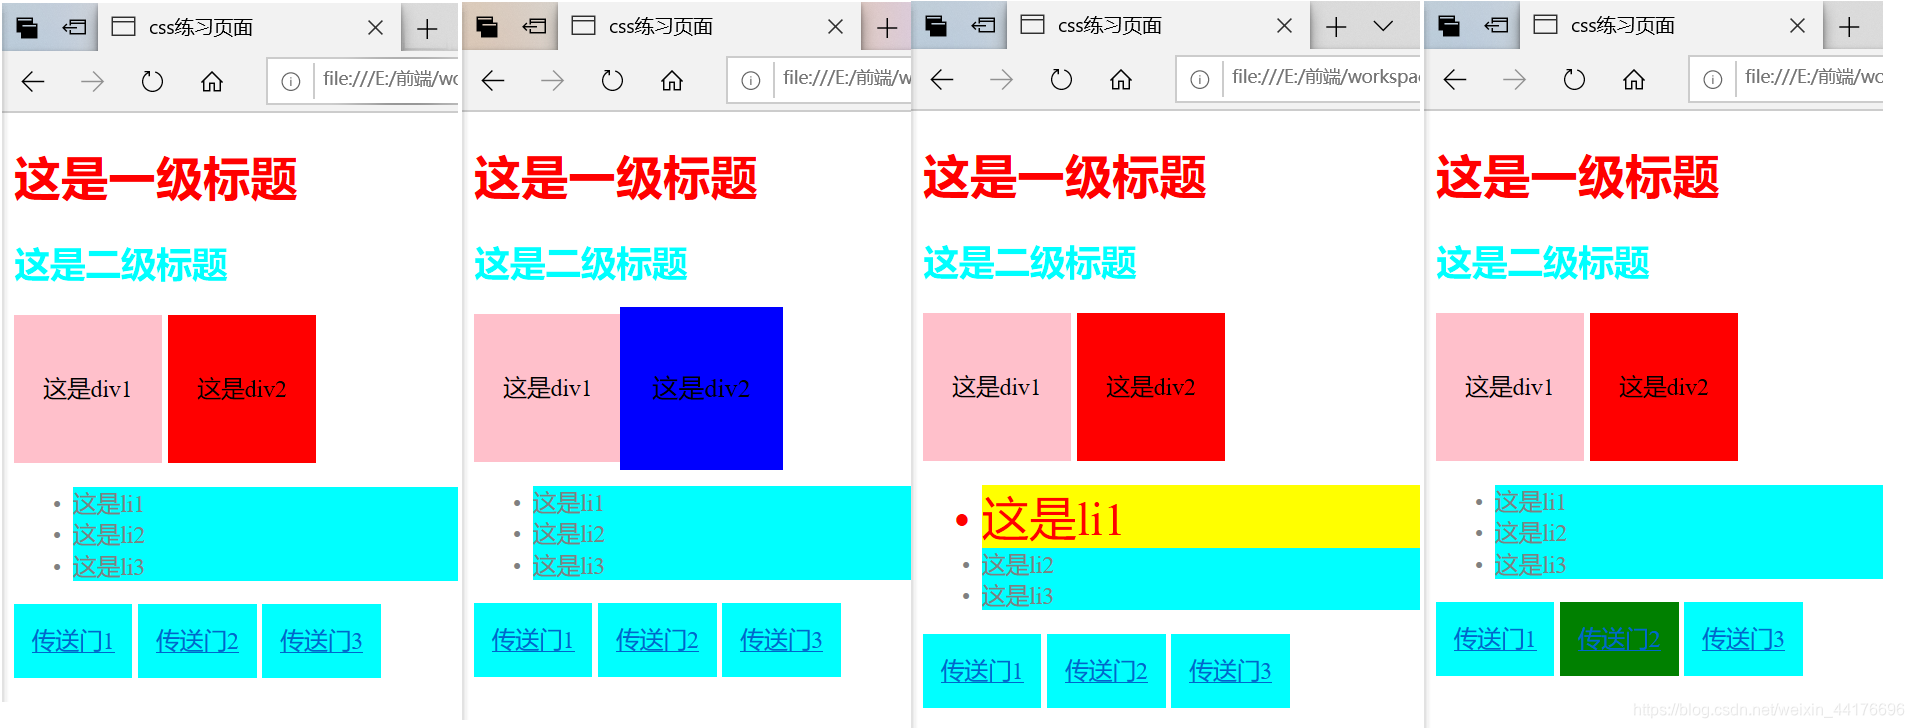Screen dimensions: 1914x728
Task: Open 传送门3 link in the blue div2 window
Action: click(781, 640)
